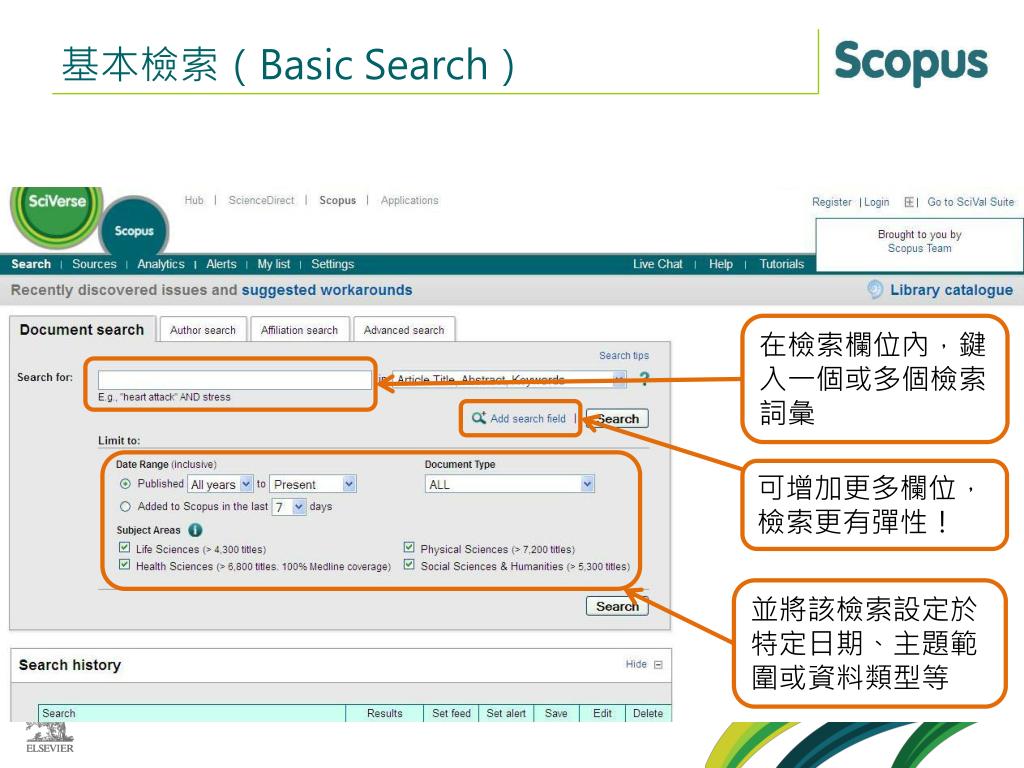This screenshot has height=768, width=1024.
Task: Toggle Social Sciences & Humanities checkbox
Action: [409, 564]
